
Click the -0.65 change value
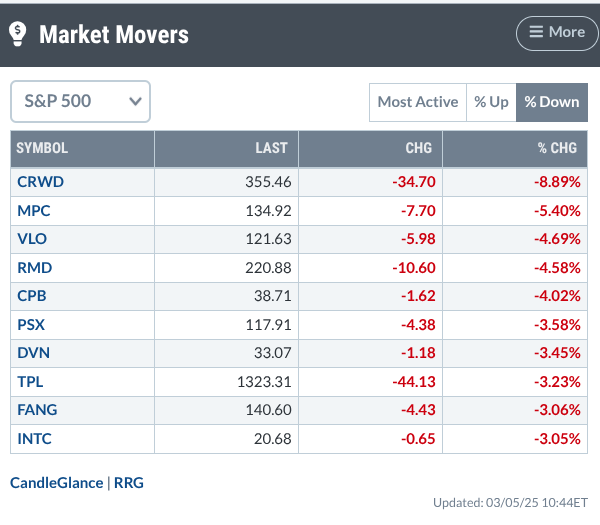coord(418,439)
